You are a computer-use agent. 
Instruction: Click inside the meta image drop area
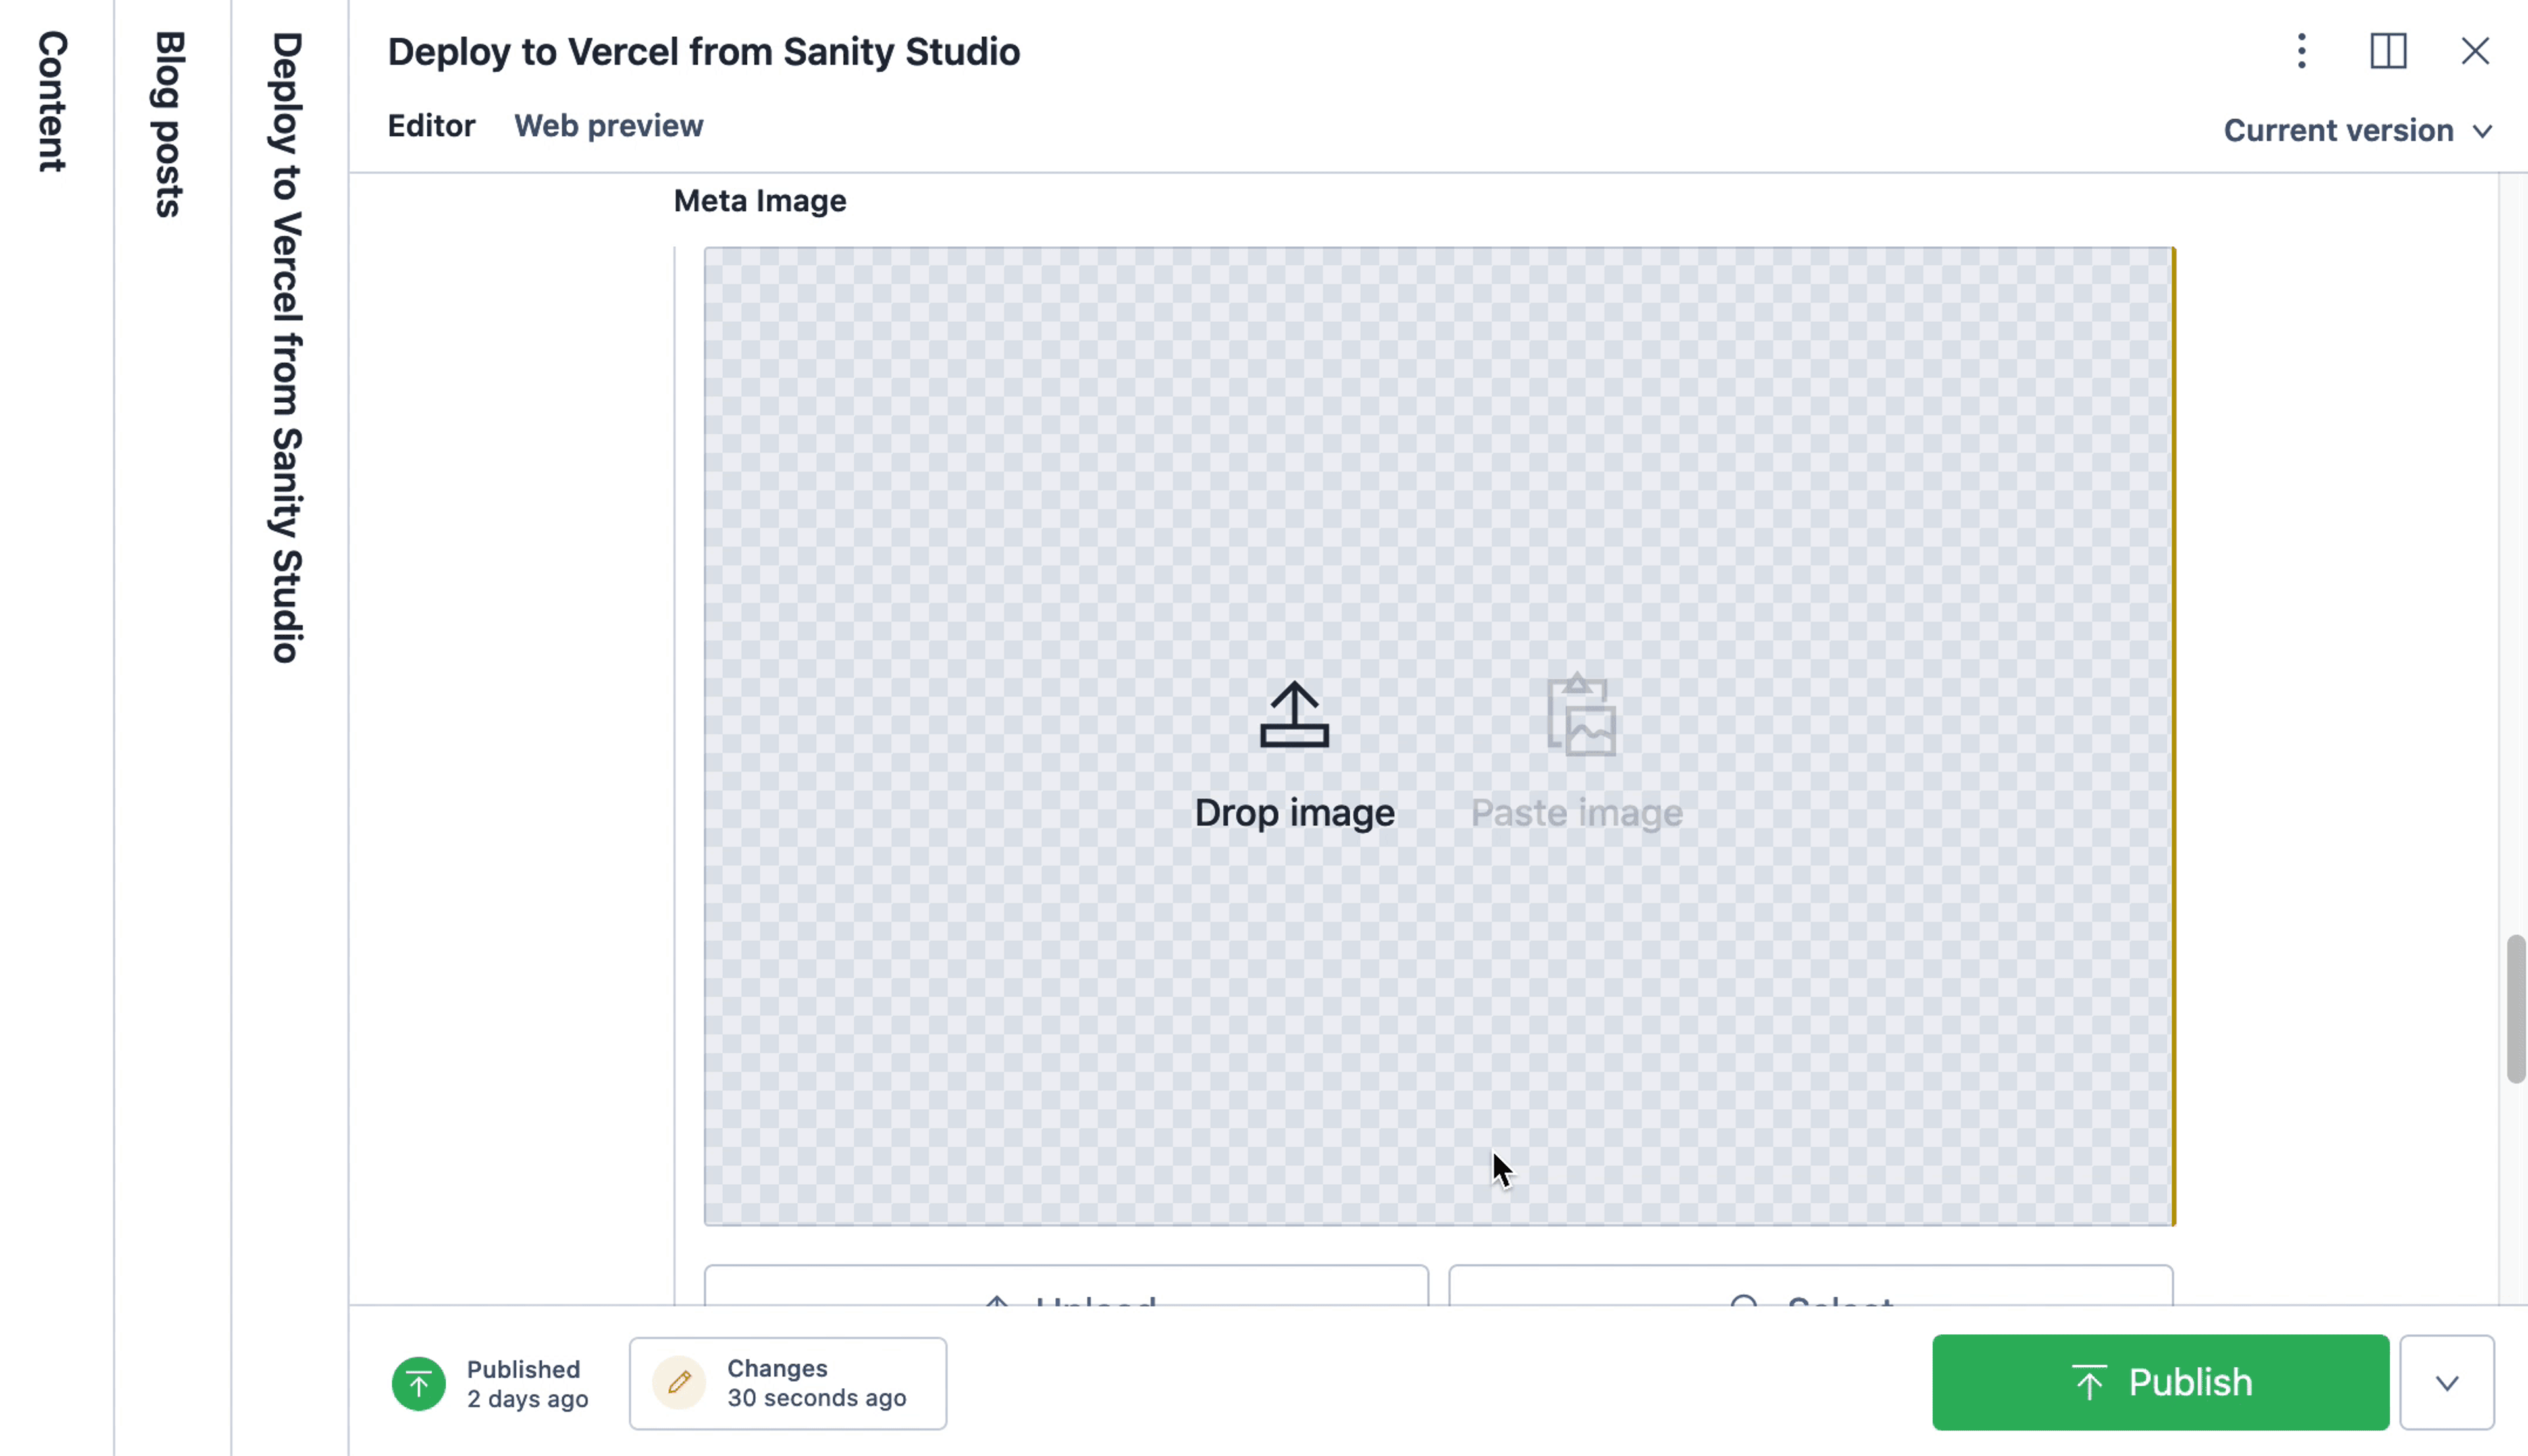[1438, 736]
